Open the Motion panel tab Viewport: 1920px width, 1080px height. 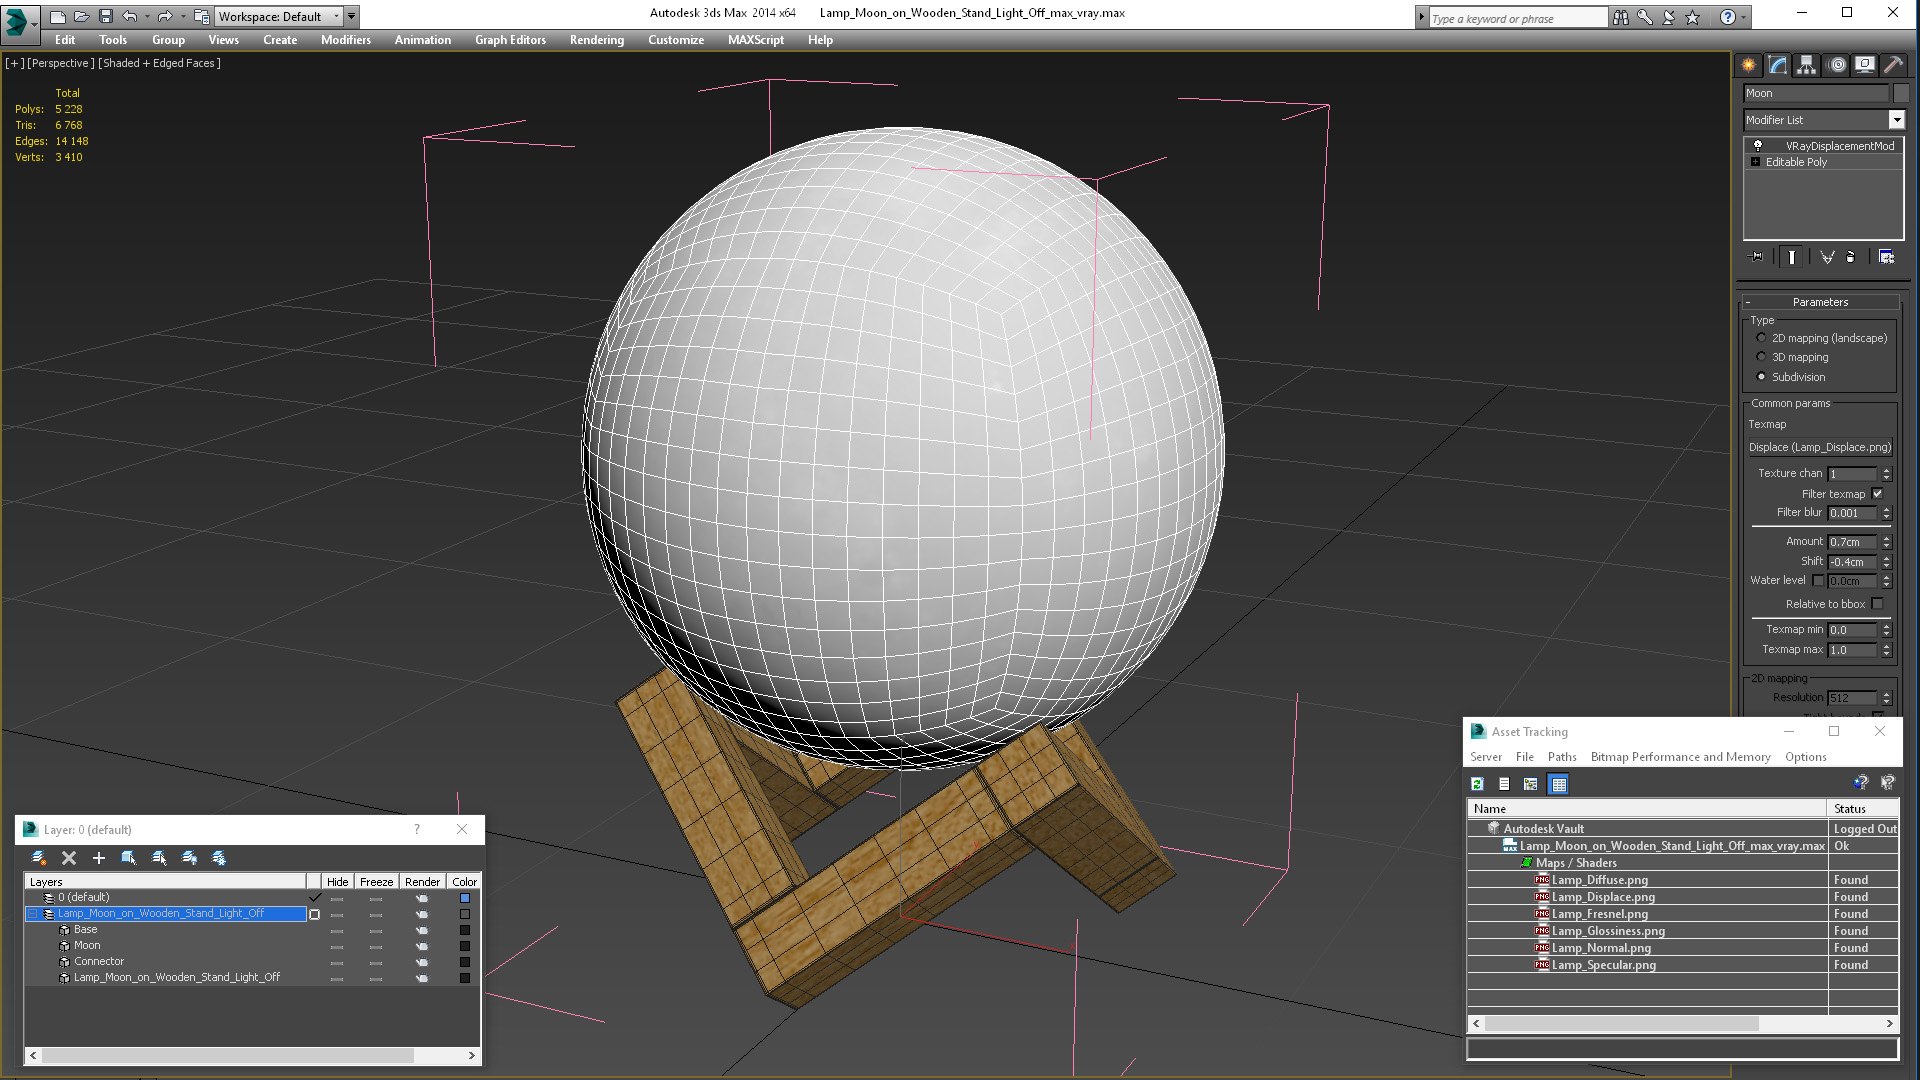pos(1836,65)
